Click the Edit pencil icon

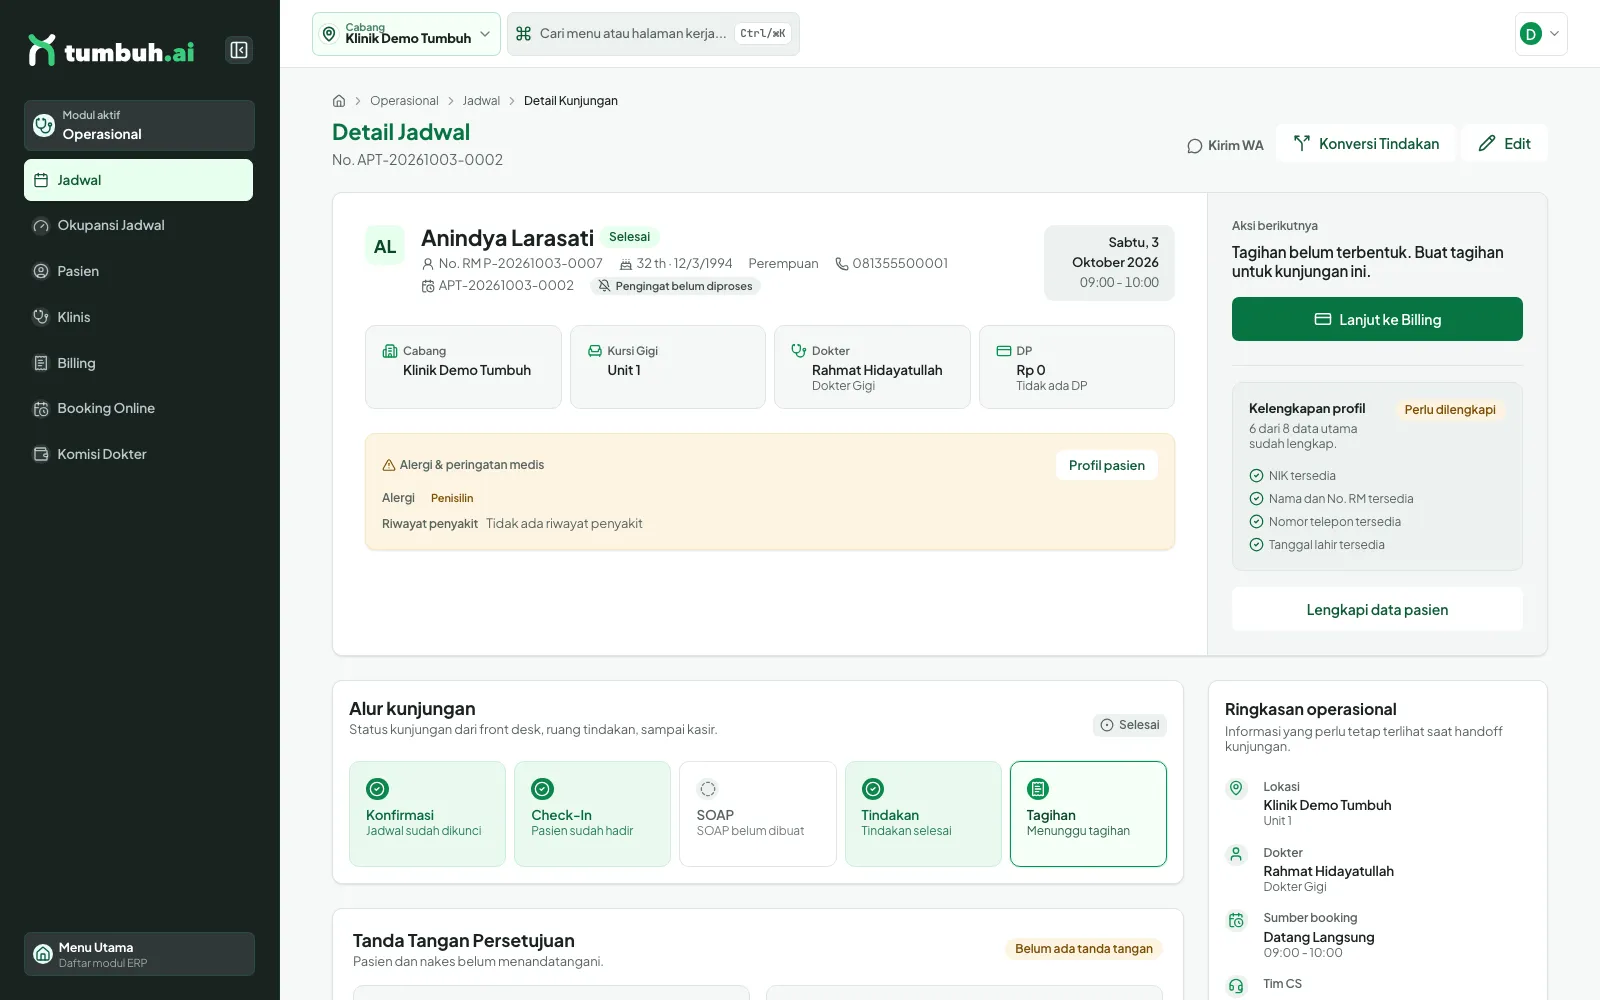coord(1487,144)
